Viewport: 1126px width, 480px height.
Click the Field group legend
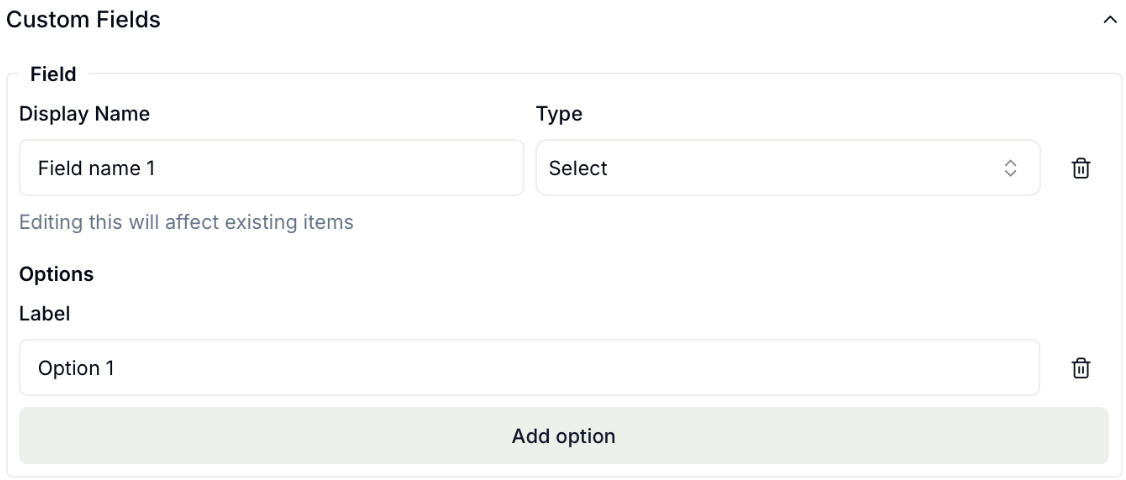pos(60,75)
